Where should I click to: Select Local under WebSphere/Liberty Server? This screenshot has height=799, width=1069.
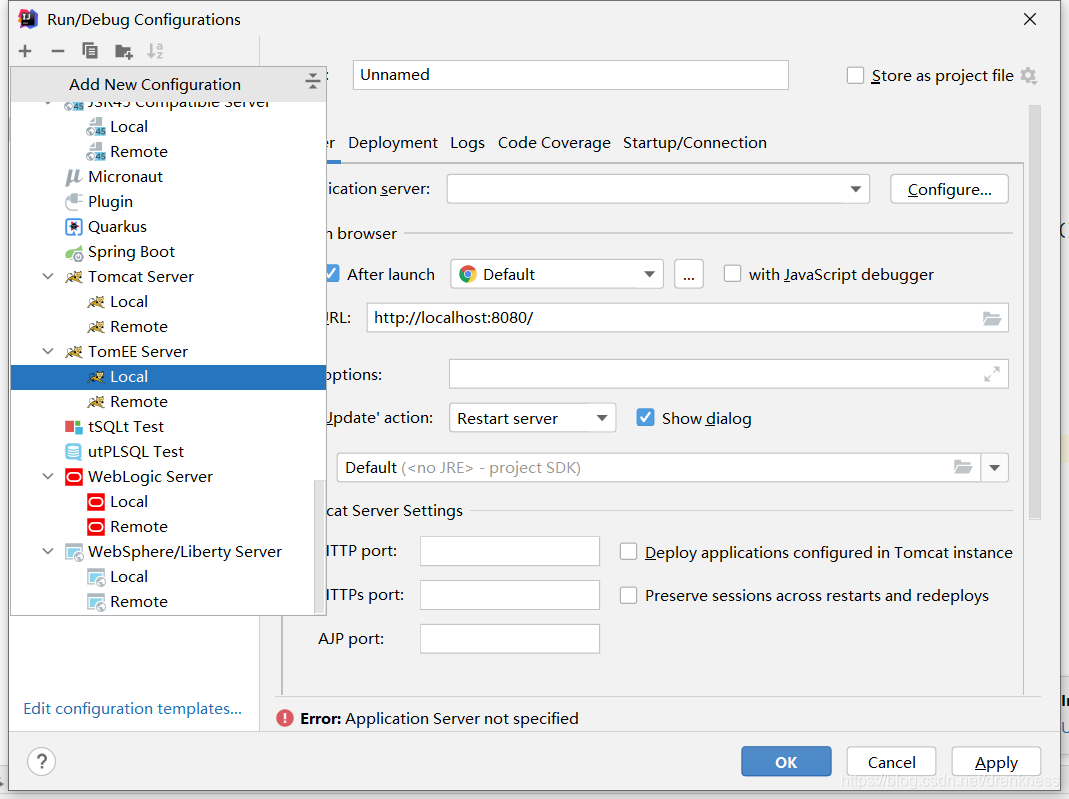[x=129, y=577]
